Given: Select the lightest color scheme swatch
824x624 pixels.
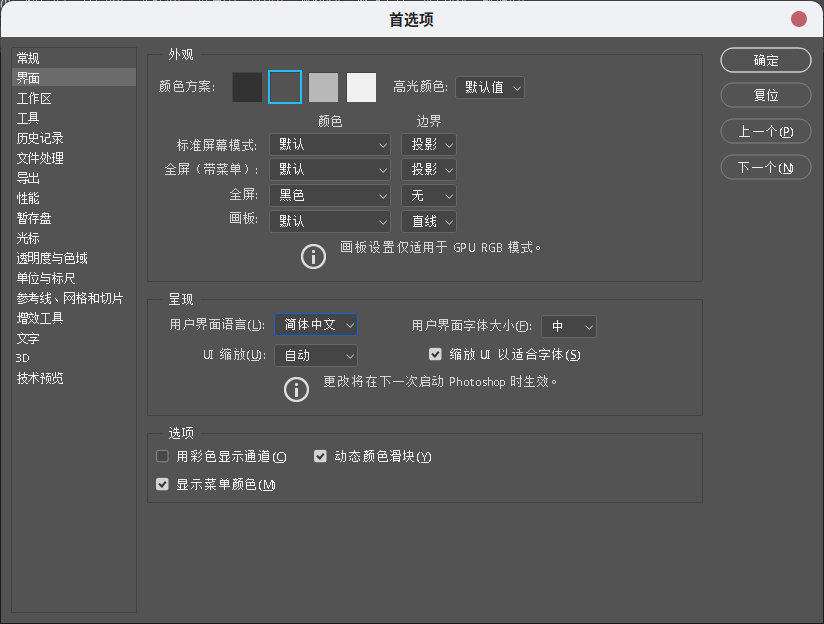Looking at the screenshot, I should [x=361, y=87].
